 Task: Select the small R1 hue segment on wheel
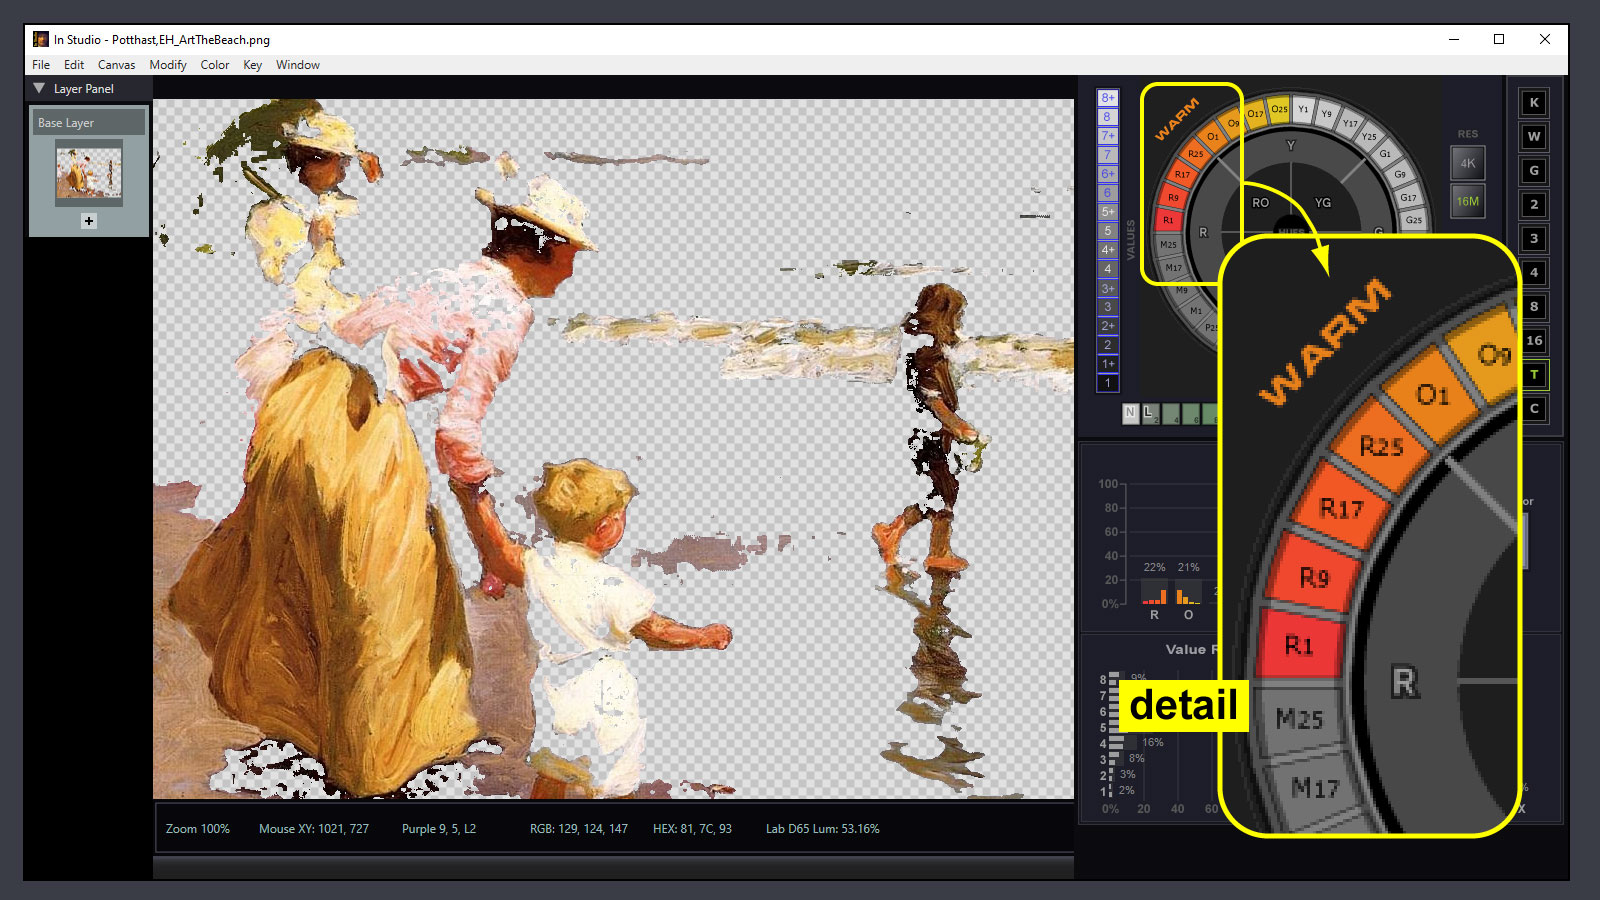point(1168,220)
